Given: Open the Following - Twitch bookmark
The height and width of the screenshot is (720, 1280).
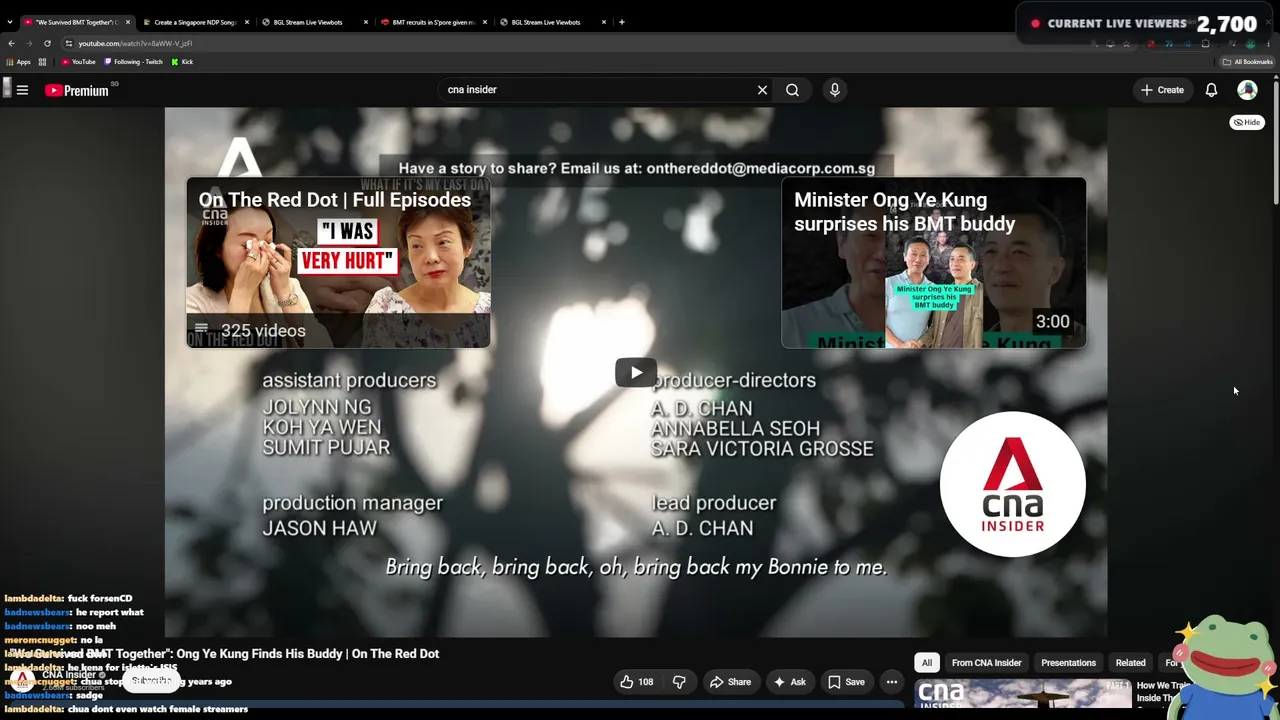Looking at the screenshot, I should tap(133, 62).
